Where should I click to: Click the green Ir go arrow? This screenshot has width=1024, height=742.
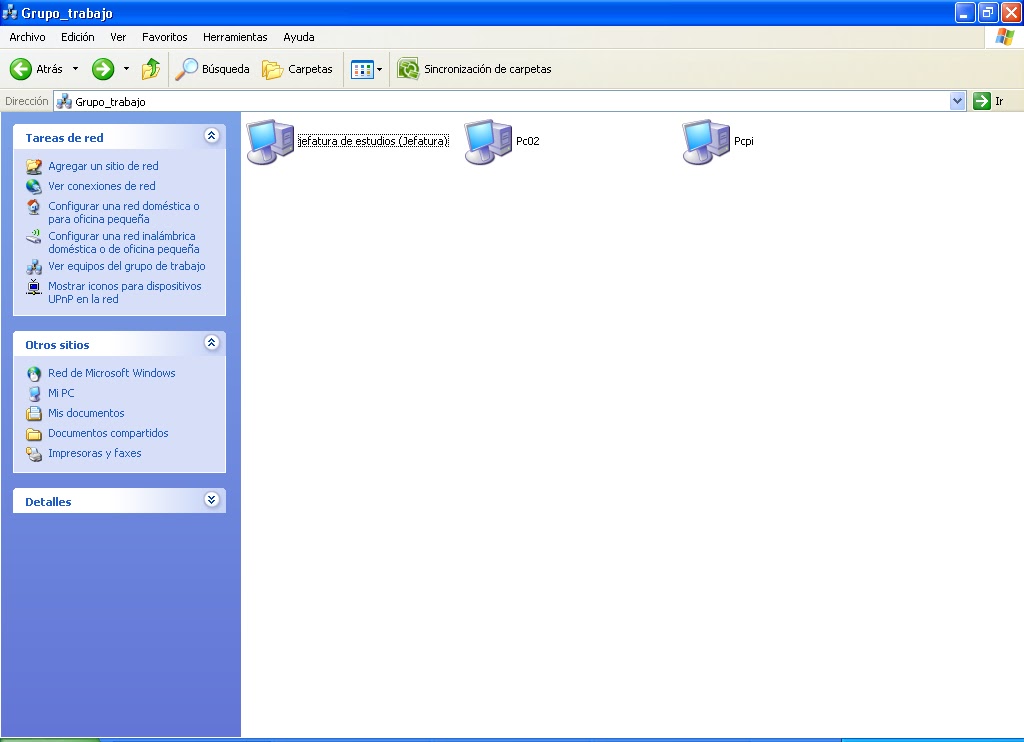point(982,101)
